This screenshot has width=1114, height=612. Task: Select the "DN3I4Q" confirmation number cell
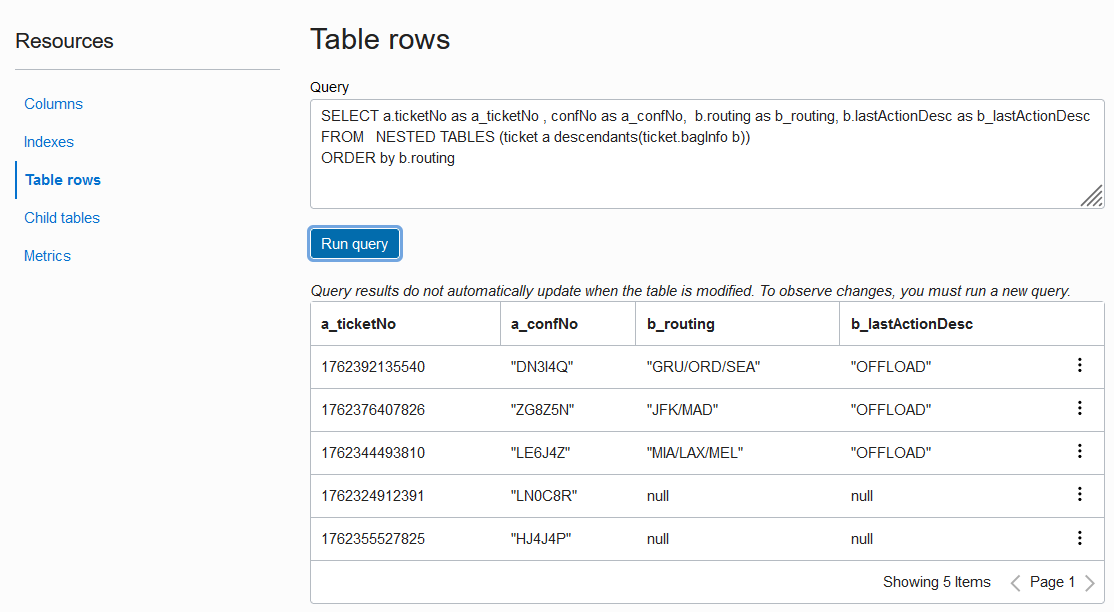click(x=542, y=367)
